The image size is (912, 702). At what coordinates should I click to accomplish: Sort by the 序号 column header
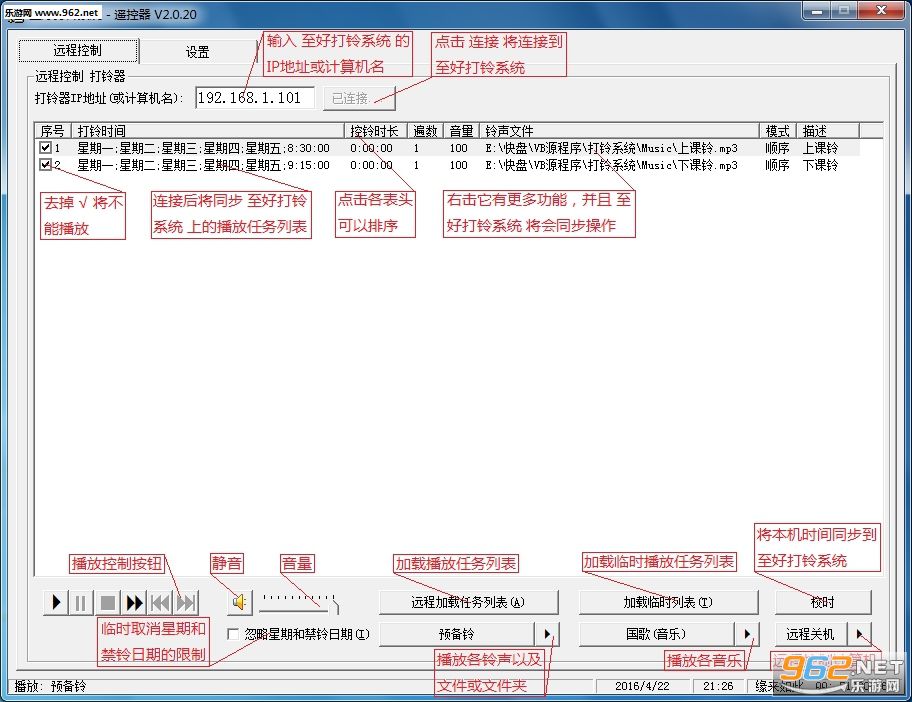coord(53,131)
